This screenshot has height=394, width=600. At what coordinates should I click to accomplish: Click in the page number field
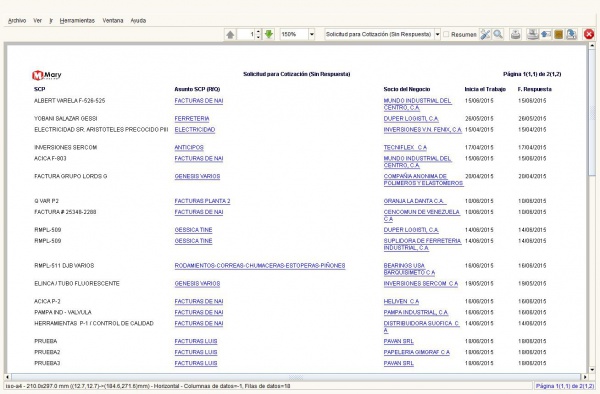point(246,34)
